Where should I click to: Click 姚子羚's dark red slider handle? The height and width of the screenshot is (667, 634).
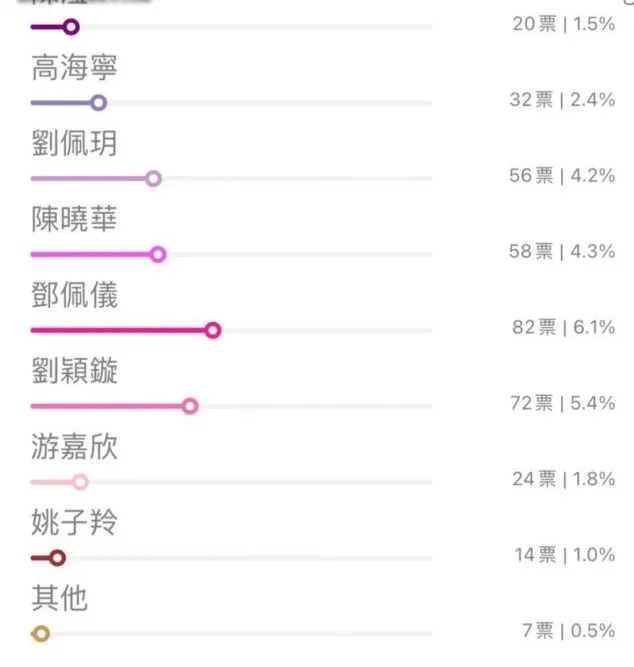tap(57, 558)
